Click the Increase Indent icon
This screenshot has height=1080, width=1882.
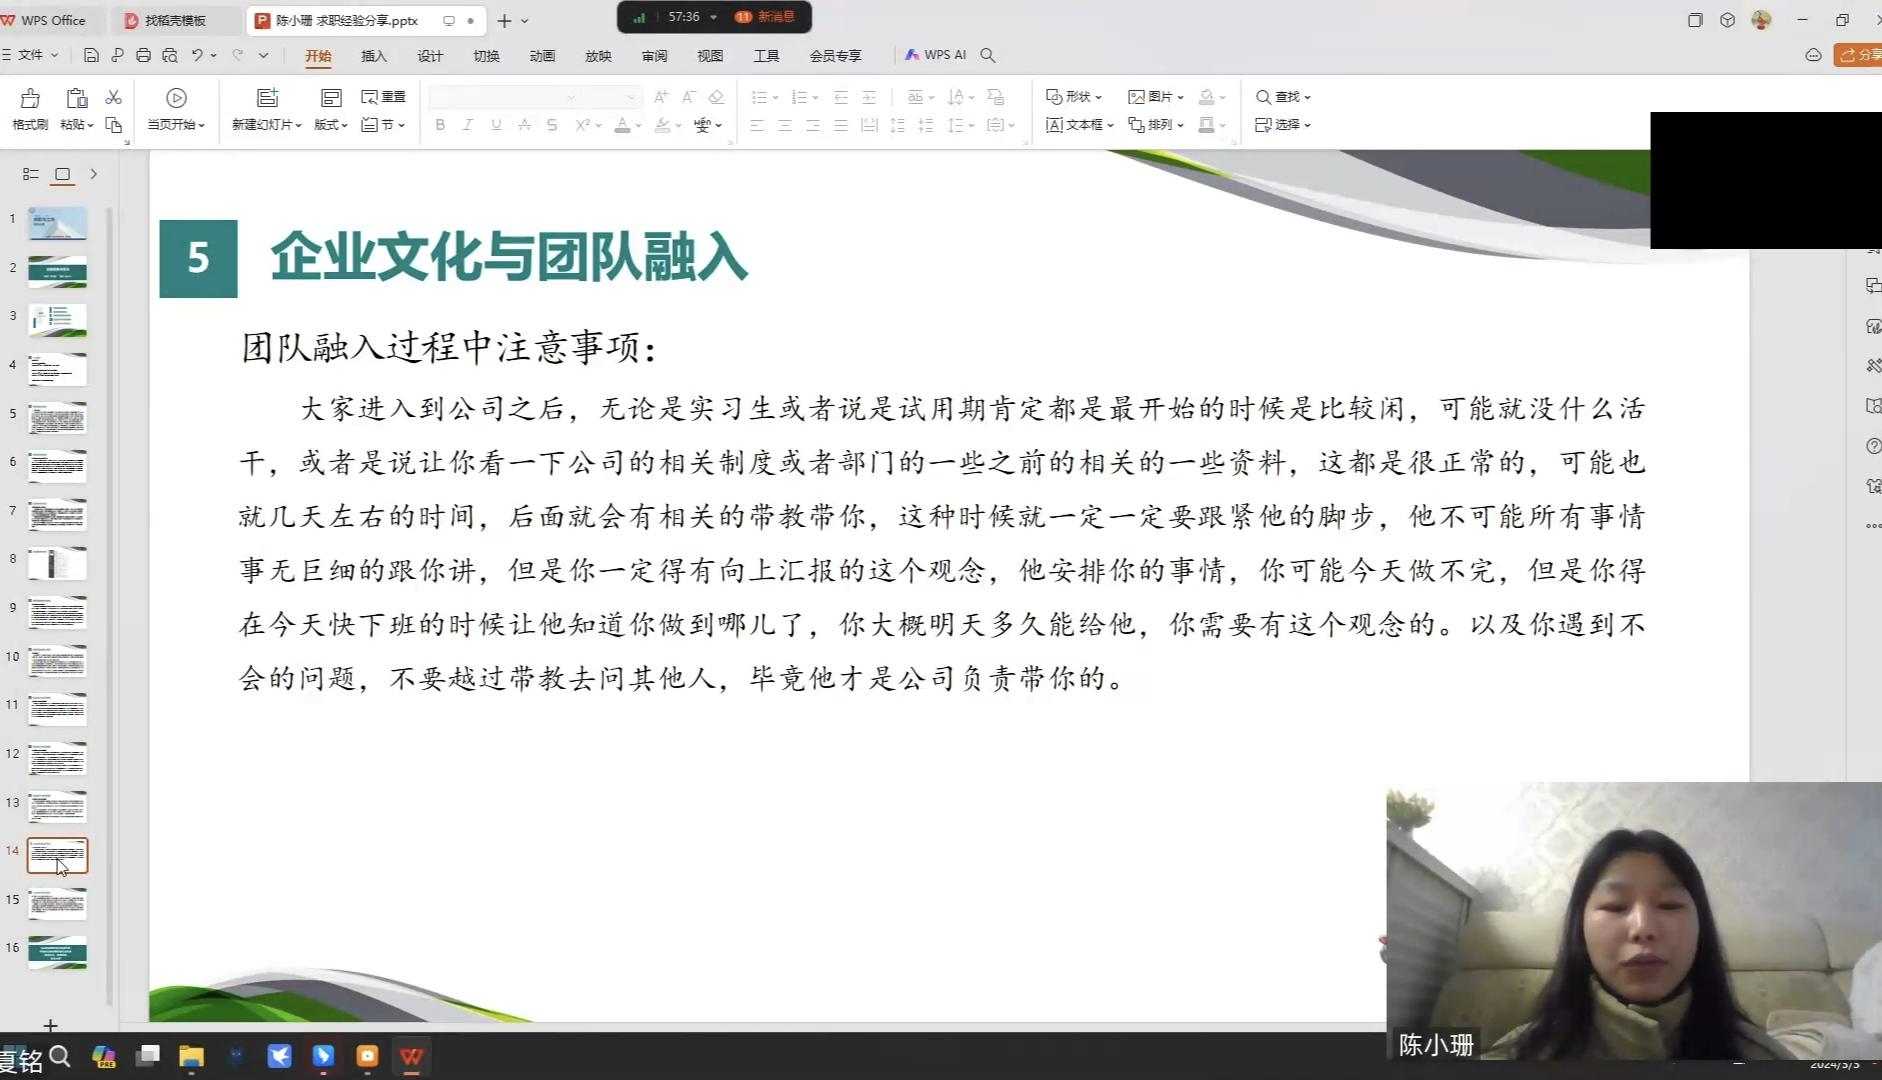(869, 97)
